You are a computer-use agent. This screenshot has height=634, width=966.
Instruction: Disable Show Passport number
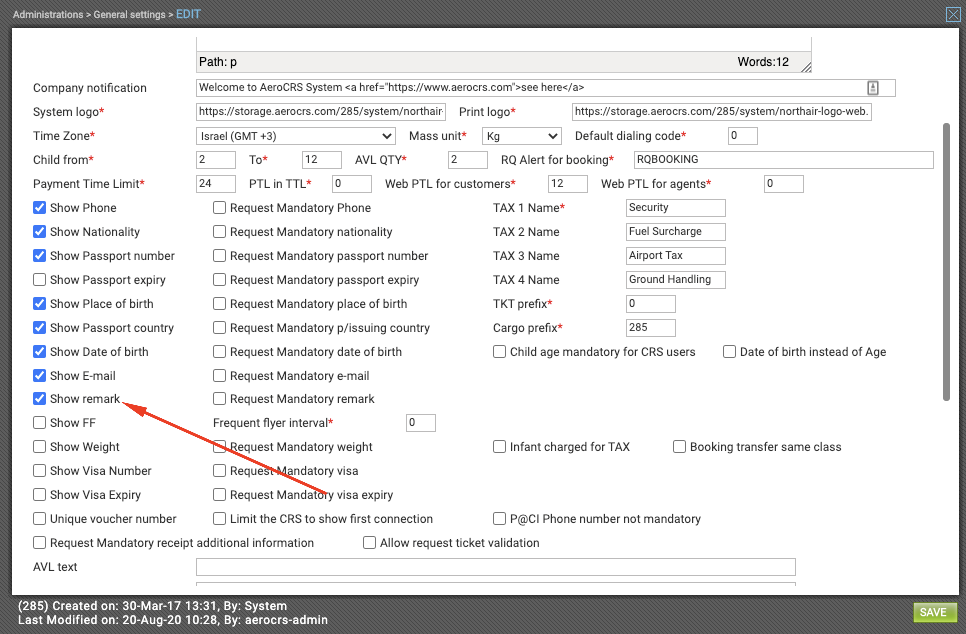click(39, 256)
